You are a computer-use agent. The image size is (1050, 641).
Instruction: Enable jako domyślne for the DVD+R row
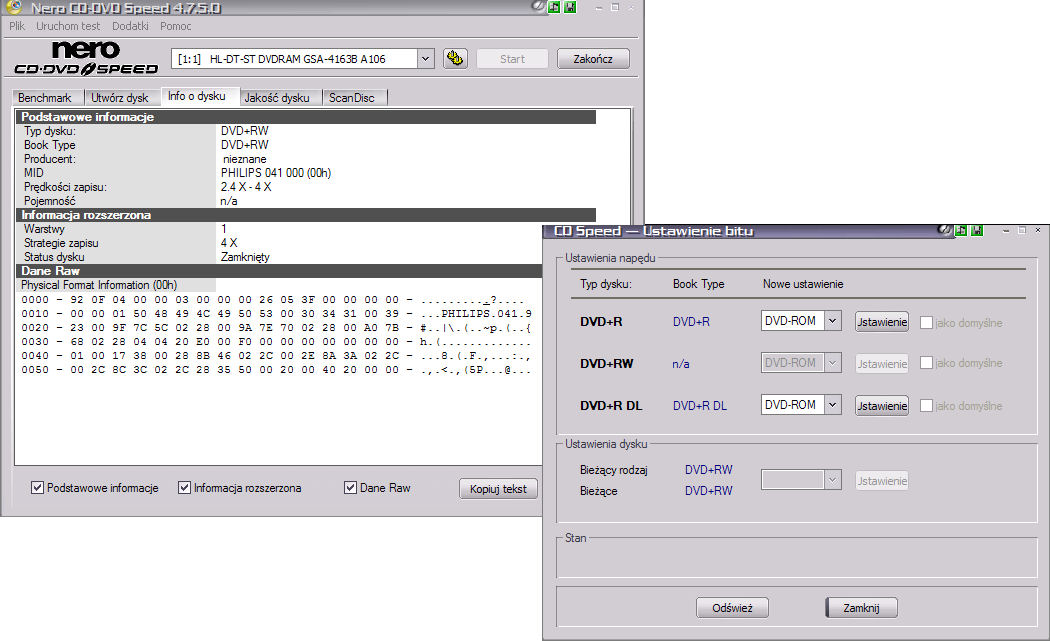pyautogui.click(x=926, y=323)
